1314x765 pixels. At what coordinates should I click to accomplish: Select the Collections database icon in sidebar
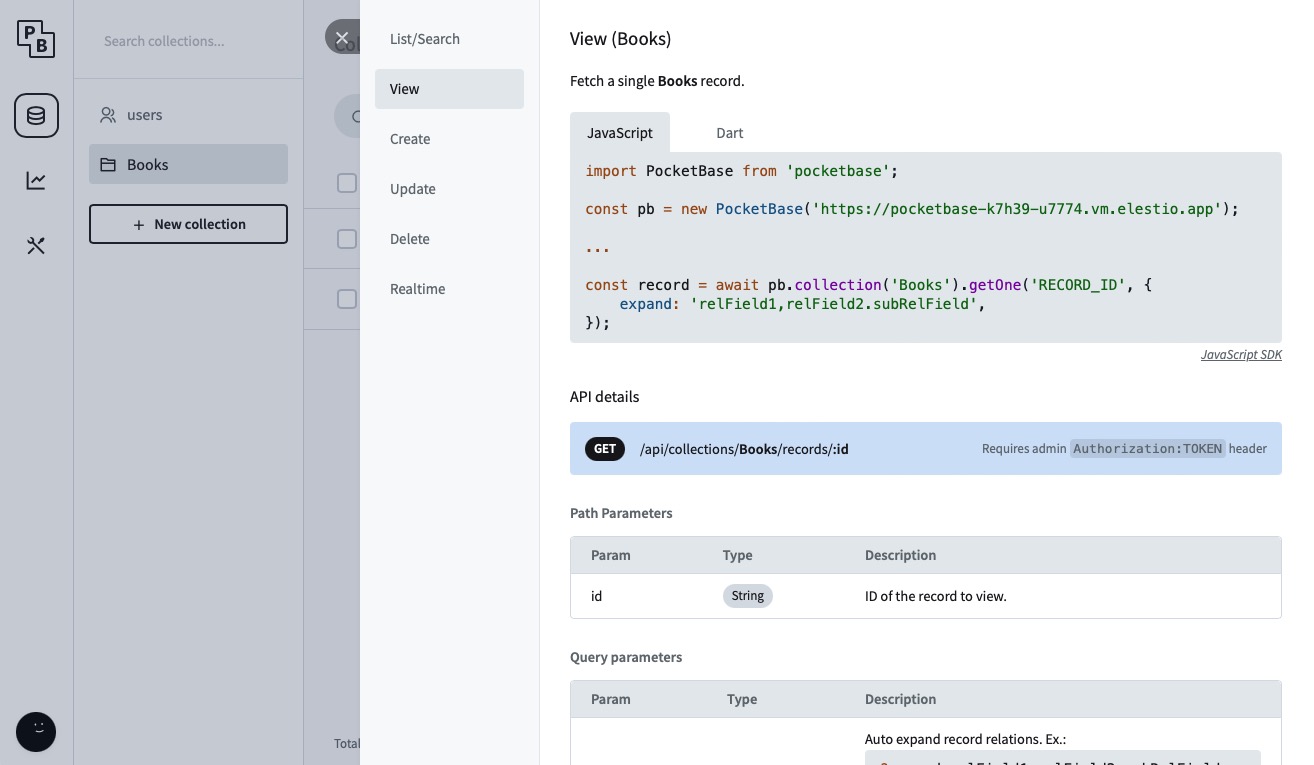(x=36, y=115)
